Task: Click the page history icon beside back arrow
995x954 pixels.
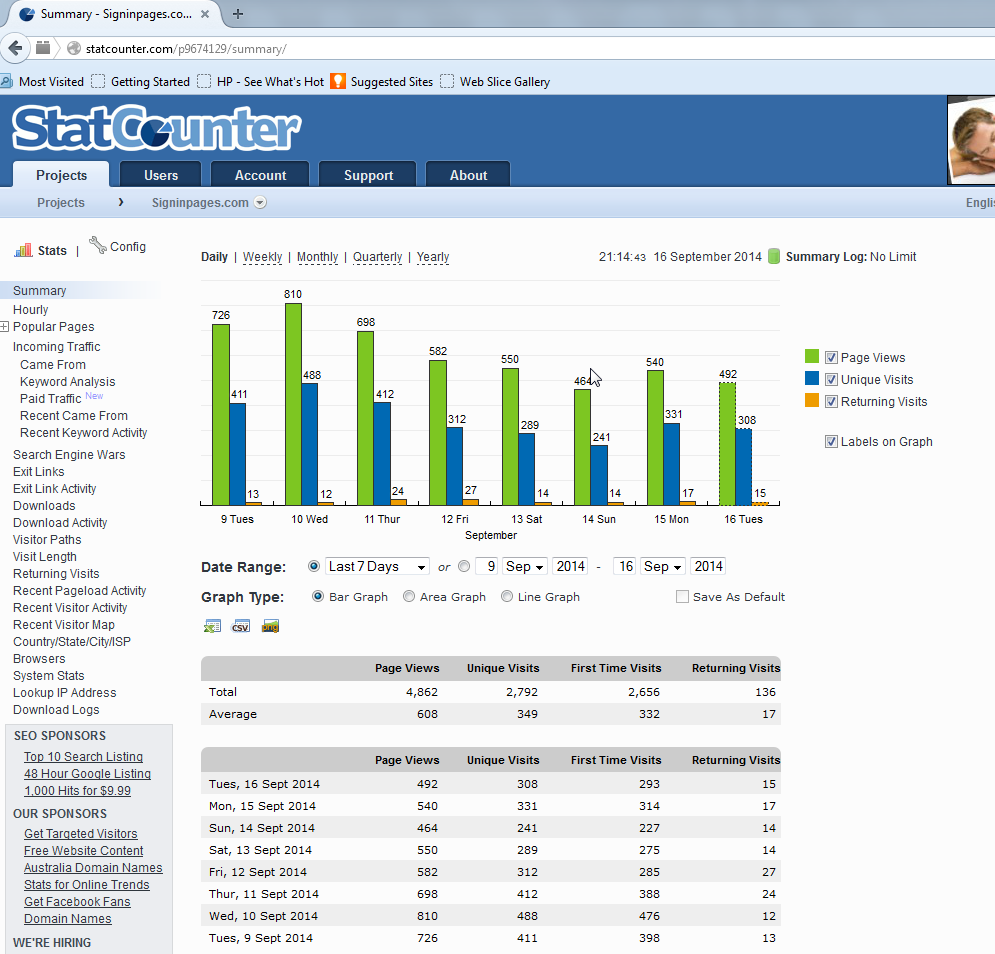Action: (x=43, y=48)
